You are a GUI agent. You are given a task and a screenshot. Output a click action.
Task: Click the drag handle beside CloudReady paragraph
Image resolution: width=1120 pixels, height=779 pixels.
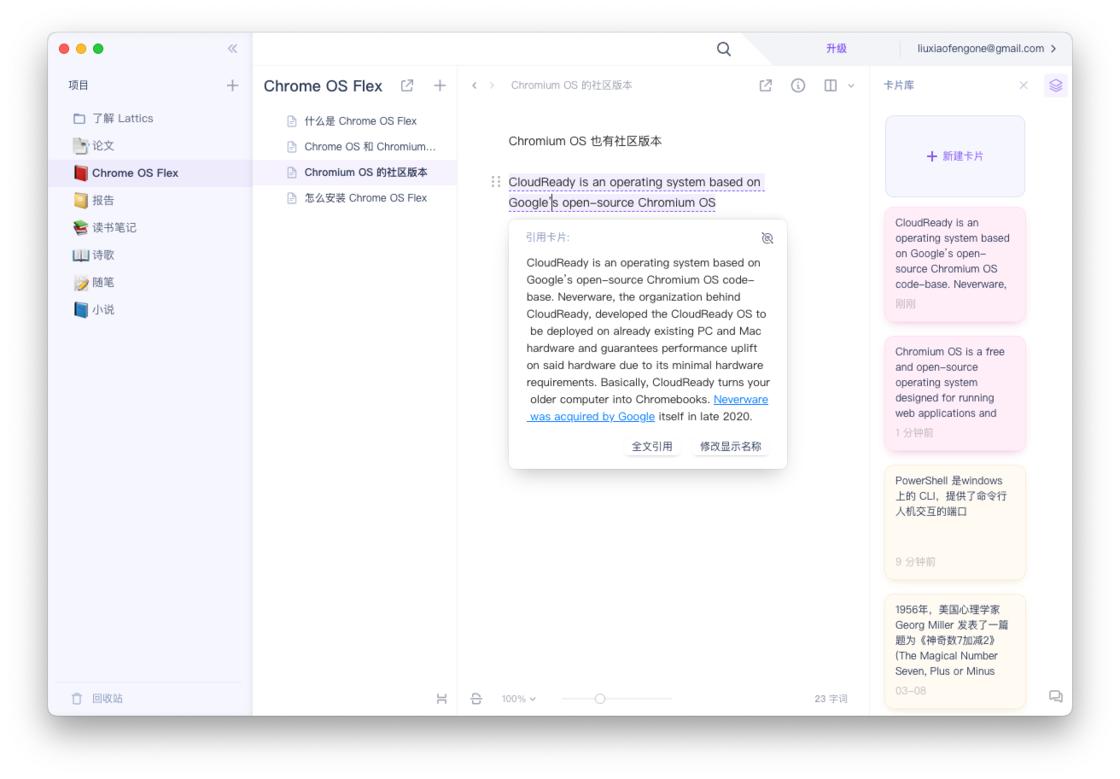(x=495, y=182)
